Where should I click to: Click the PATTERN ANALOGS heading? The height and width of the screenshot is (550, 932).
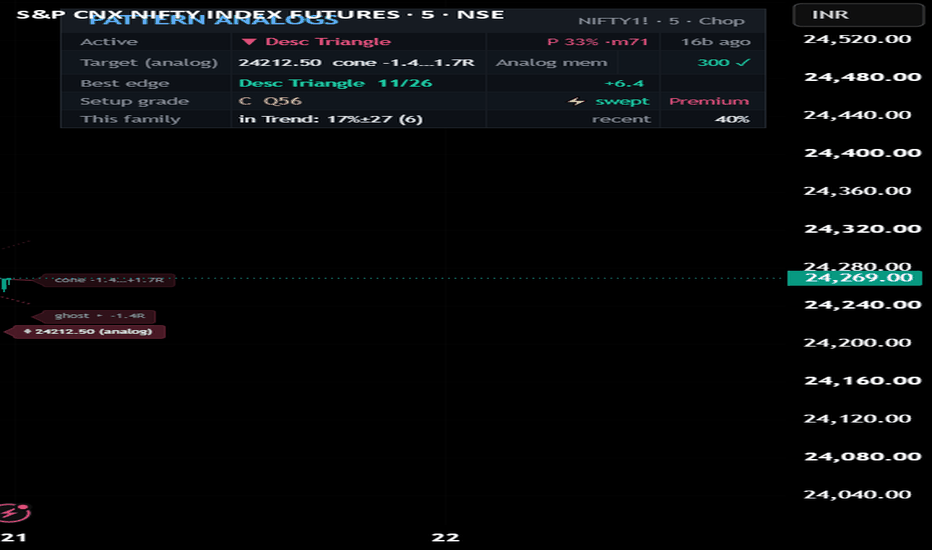[x=213, y=20]
